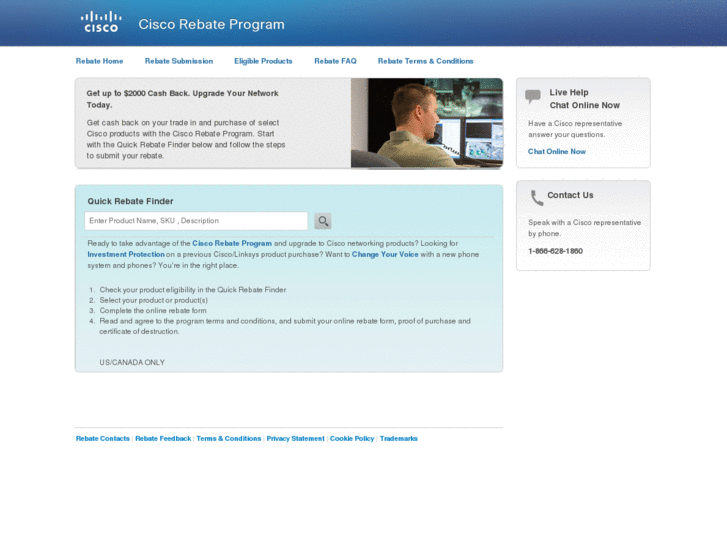Click the Chat Online Now link

coord(557,152)
